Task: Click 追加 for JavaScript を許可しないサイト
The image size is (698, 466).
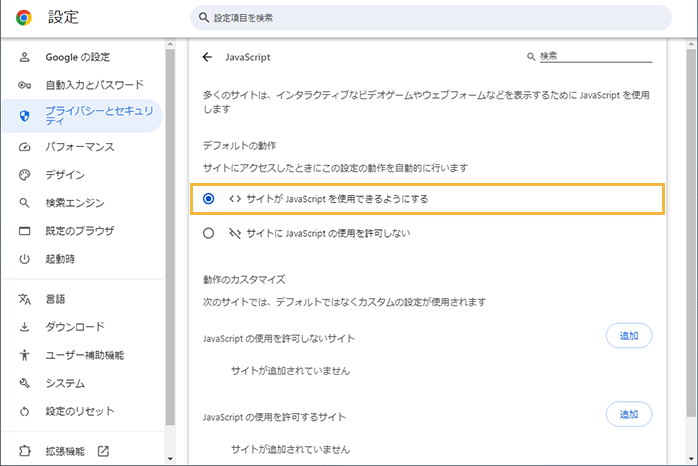Action: point(629,336)
